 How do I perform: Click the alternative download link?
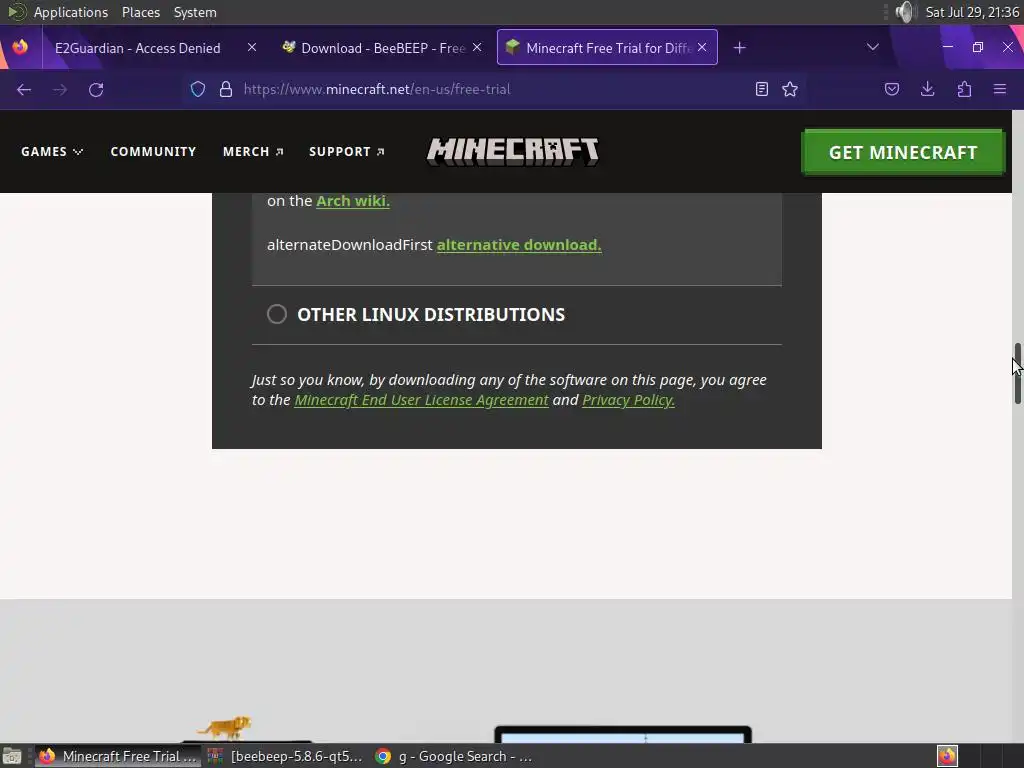click(519, 245)
